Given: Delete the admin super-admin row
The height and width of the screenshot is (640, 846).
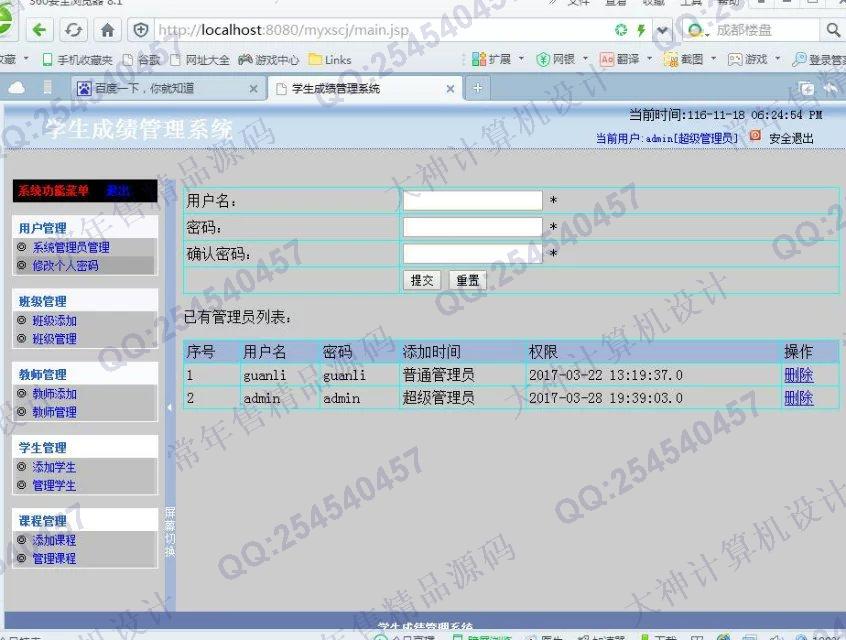Looking at the screenshot, I should (x=799, y=398).
